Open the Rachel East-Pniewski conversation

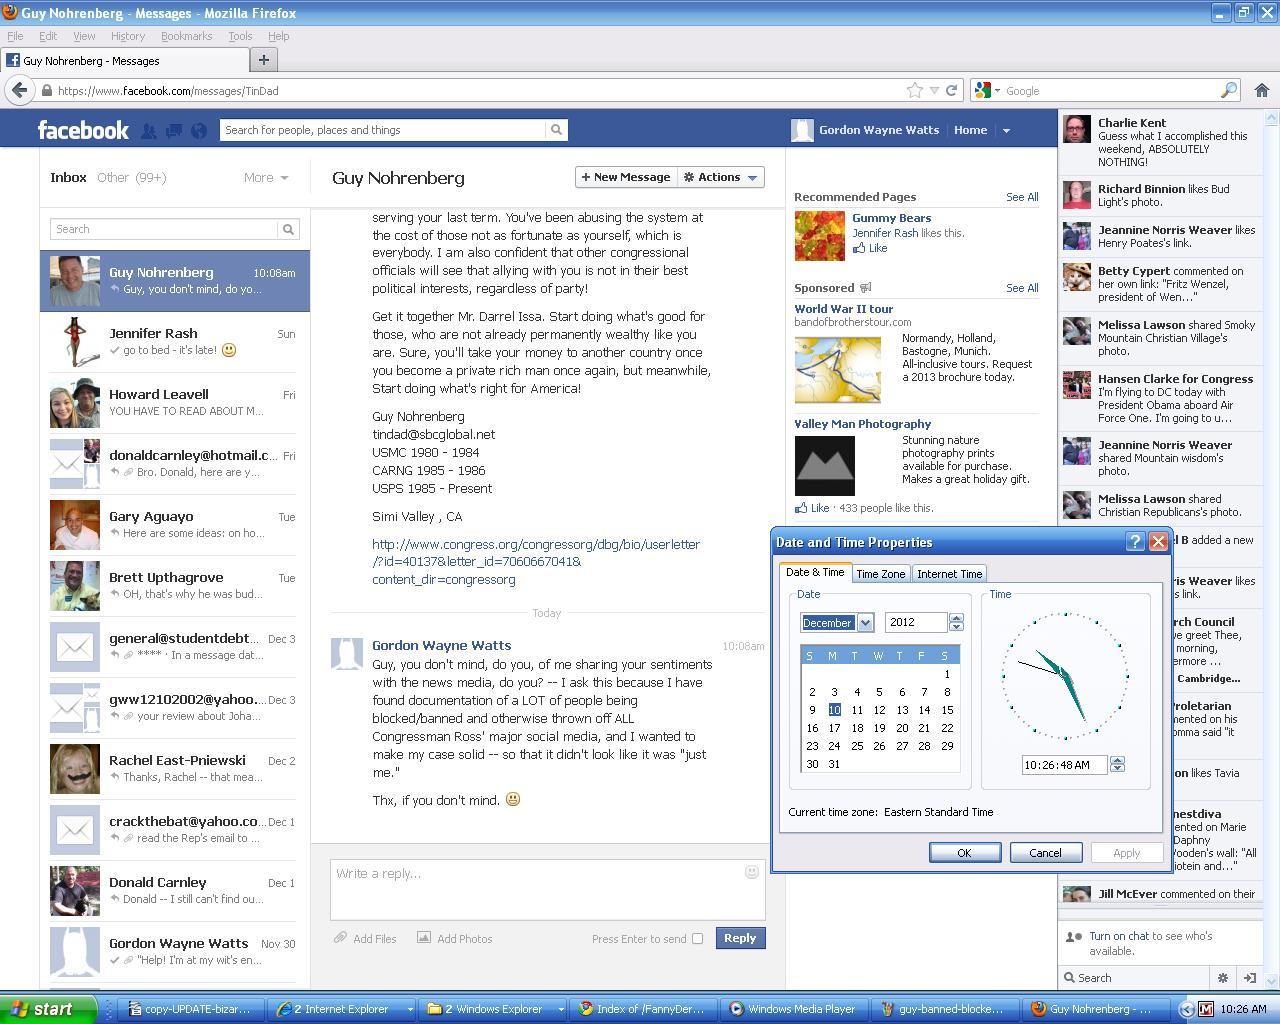point(175,768)
